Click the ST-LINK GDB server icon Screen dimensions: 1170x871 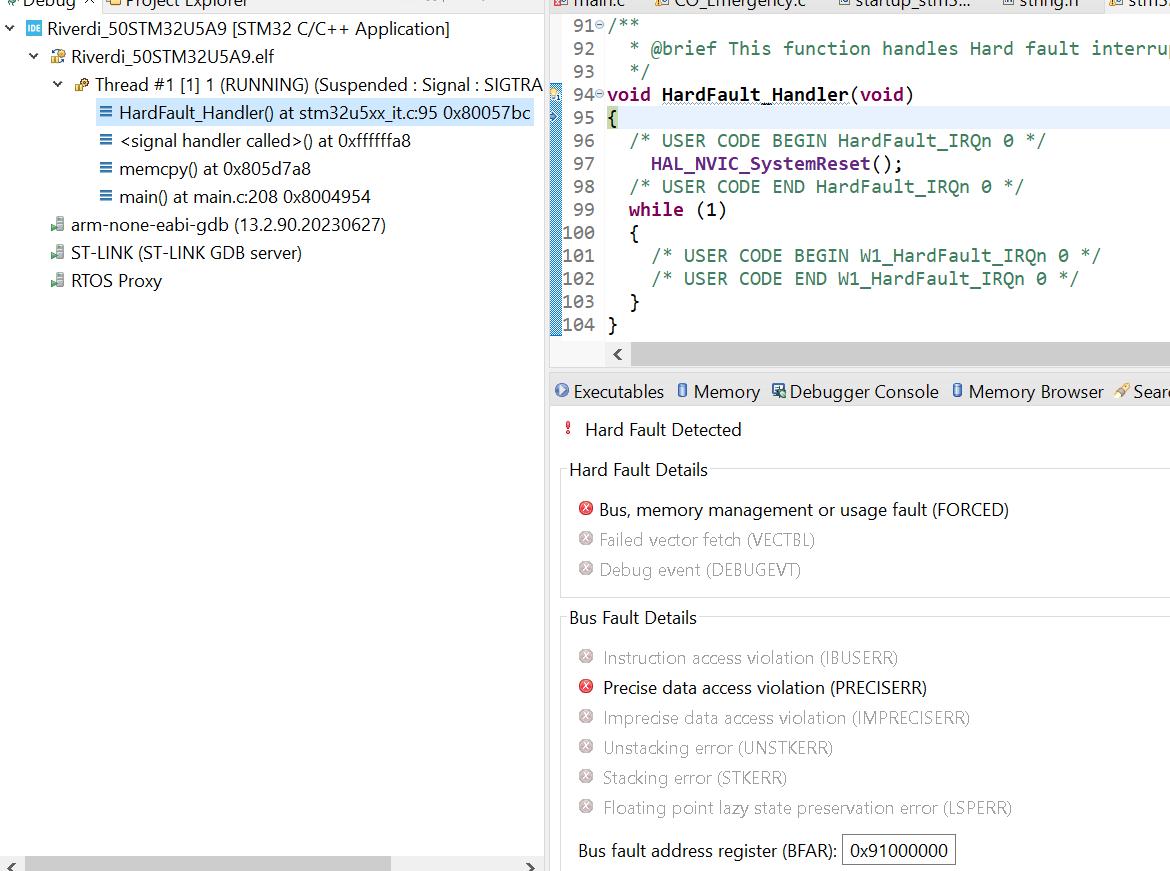click(57, 252)
